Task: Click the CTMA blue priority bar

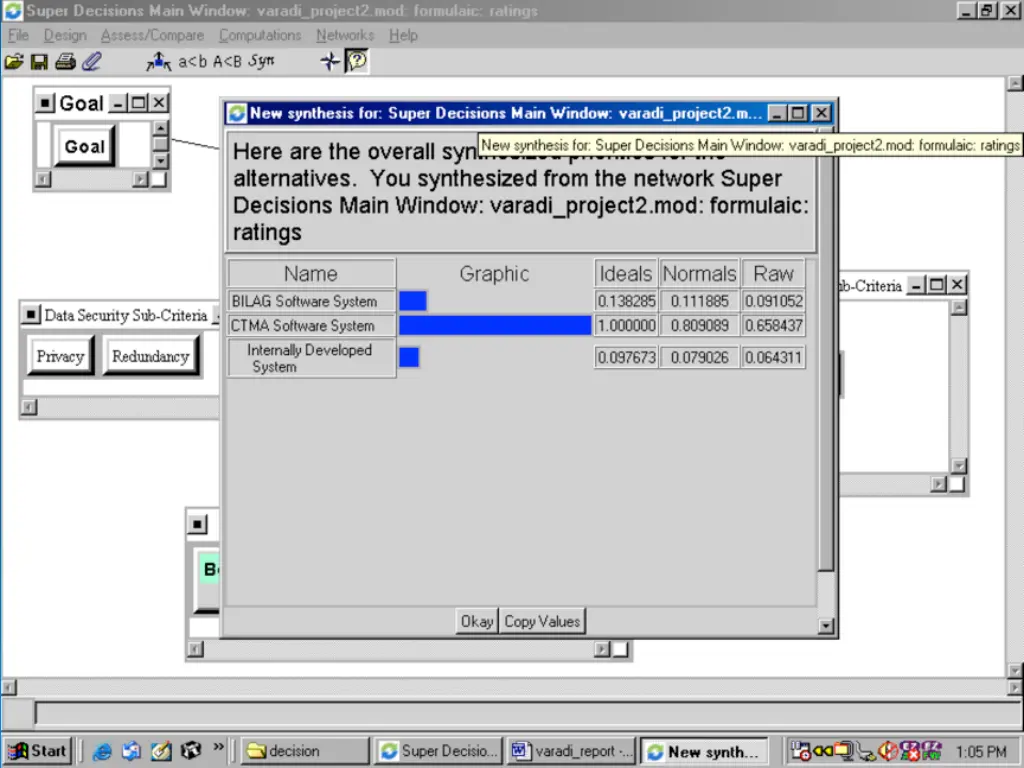Action: pyautogui.click(x=495, y=325)
